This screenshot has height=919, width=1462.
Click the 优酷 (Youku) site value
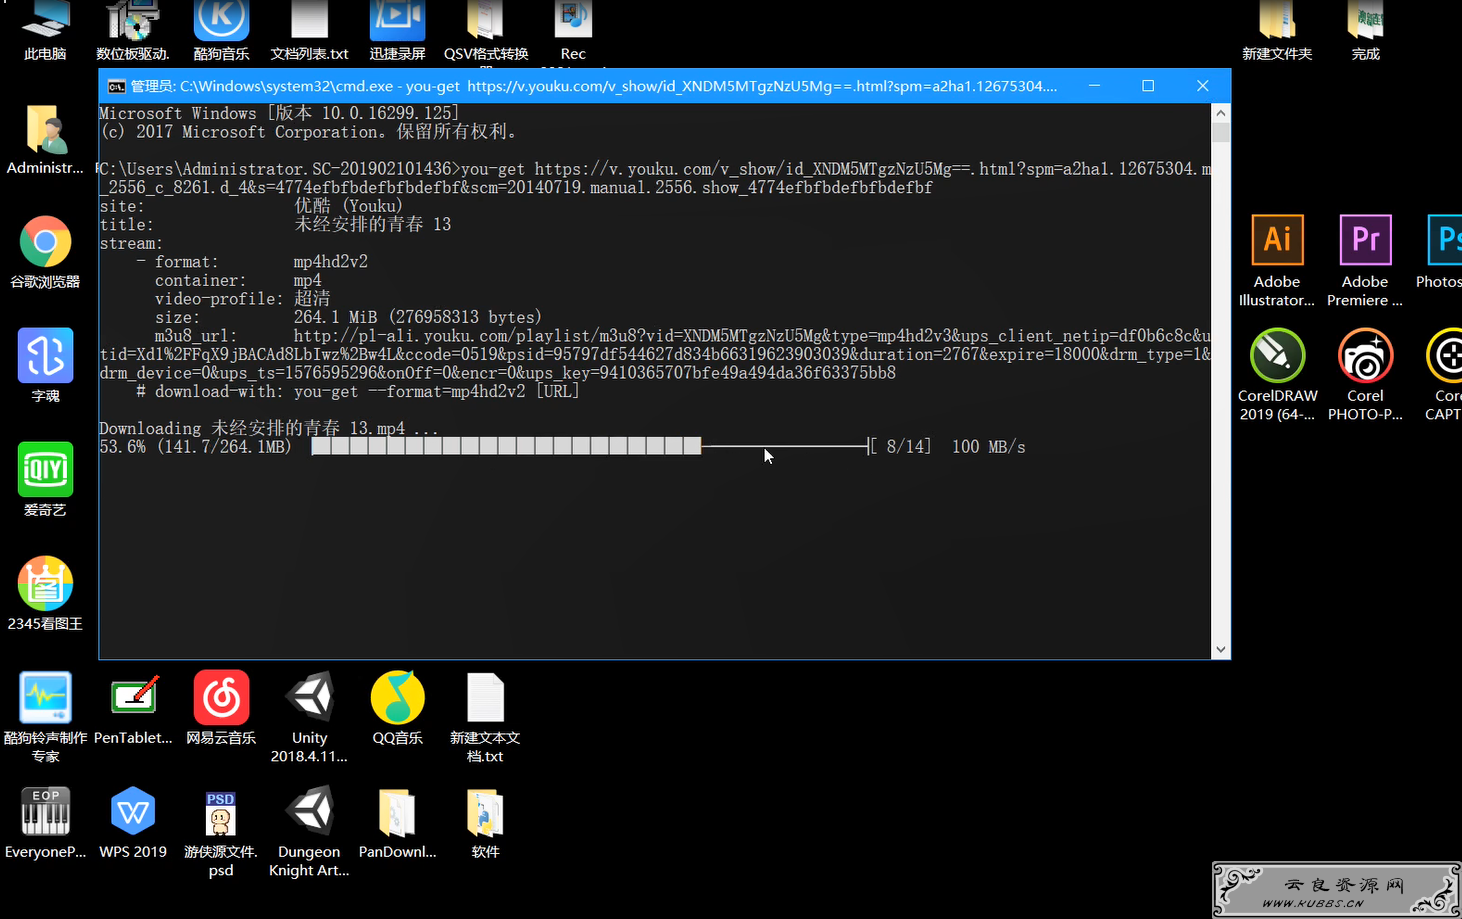[x=348, y=206]
